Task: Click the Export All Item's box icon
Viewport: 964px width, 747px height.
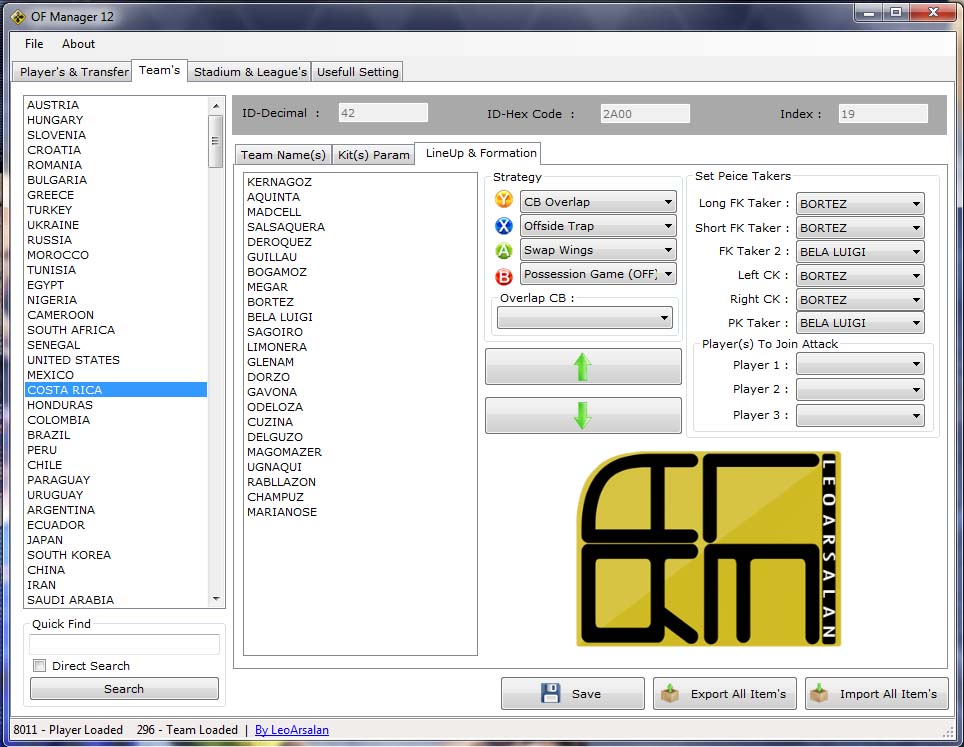Action: pyautogui.click(x=670, y=694)
